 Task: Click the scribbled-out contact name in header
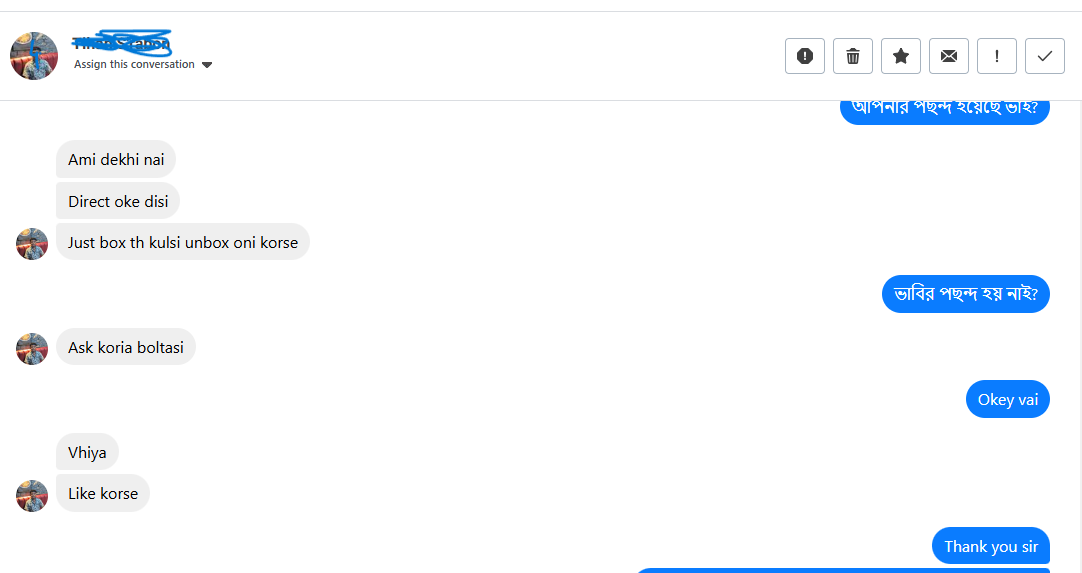[122, 43]
